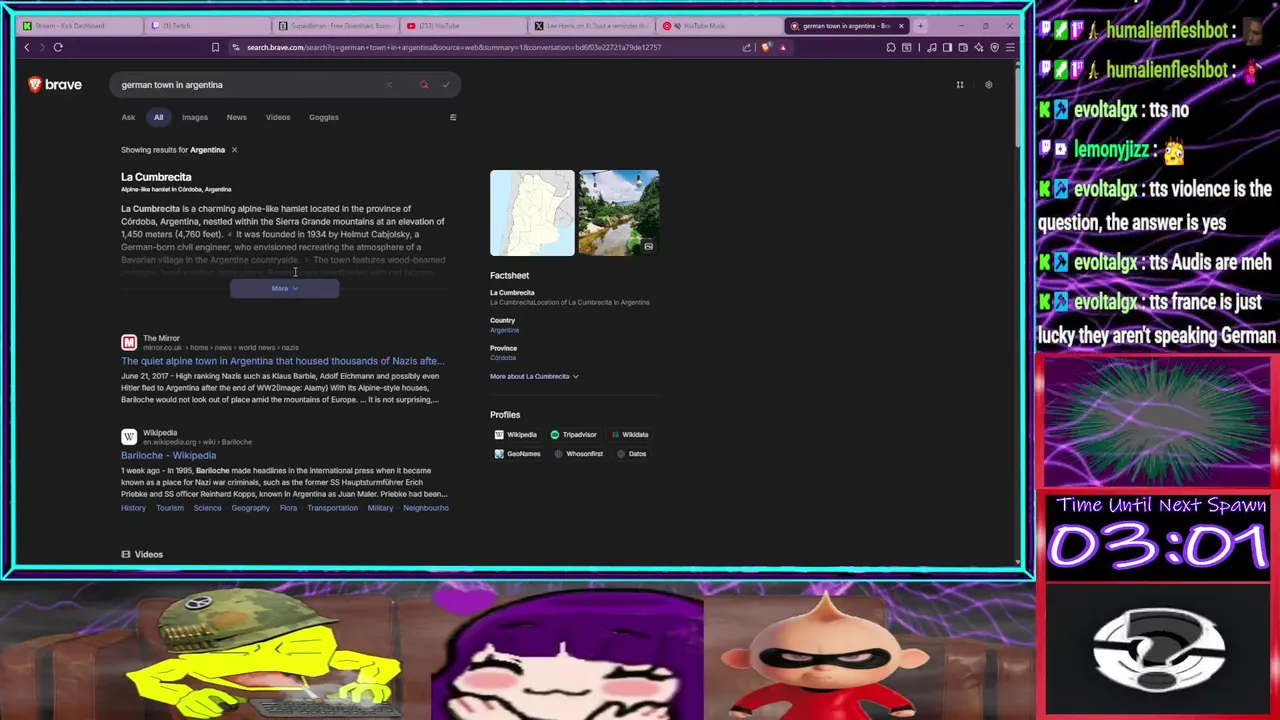Open the Brave Rewards triangle icon
The image size is (1280, 720).
(783, 47)
